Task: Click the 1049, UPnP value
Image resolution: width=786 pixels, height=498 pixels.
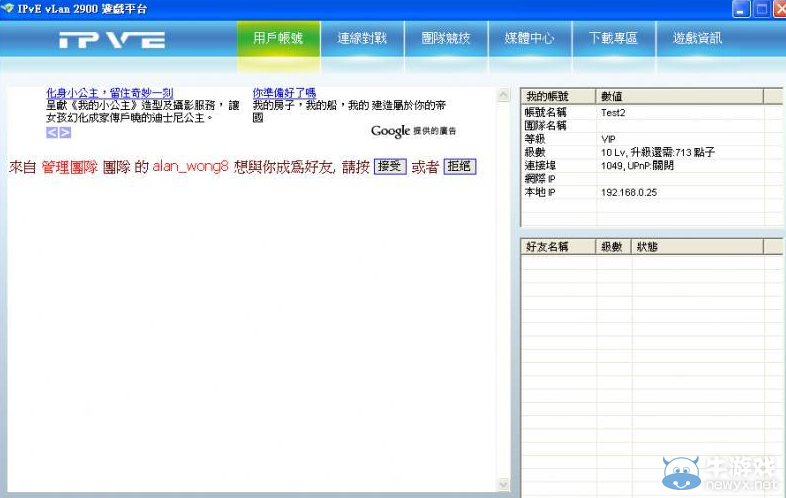Action: (637, 165)
